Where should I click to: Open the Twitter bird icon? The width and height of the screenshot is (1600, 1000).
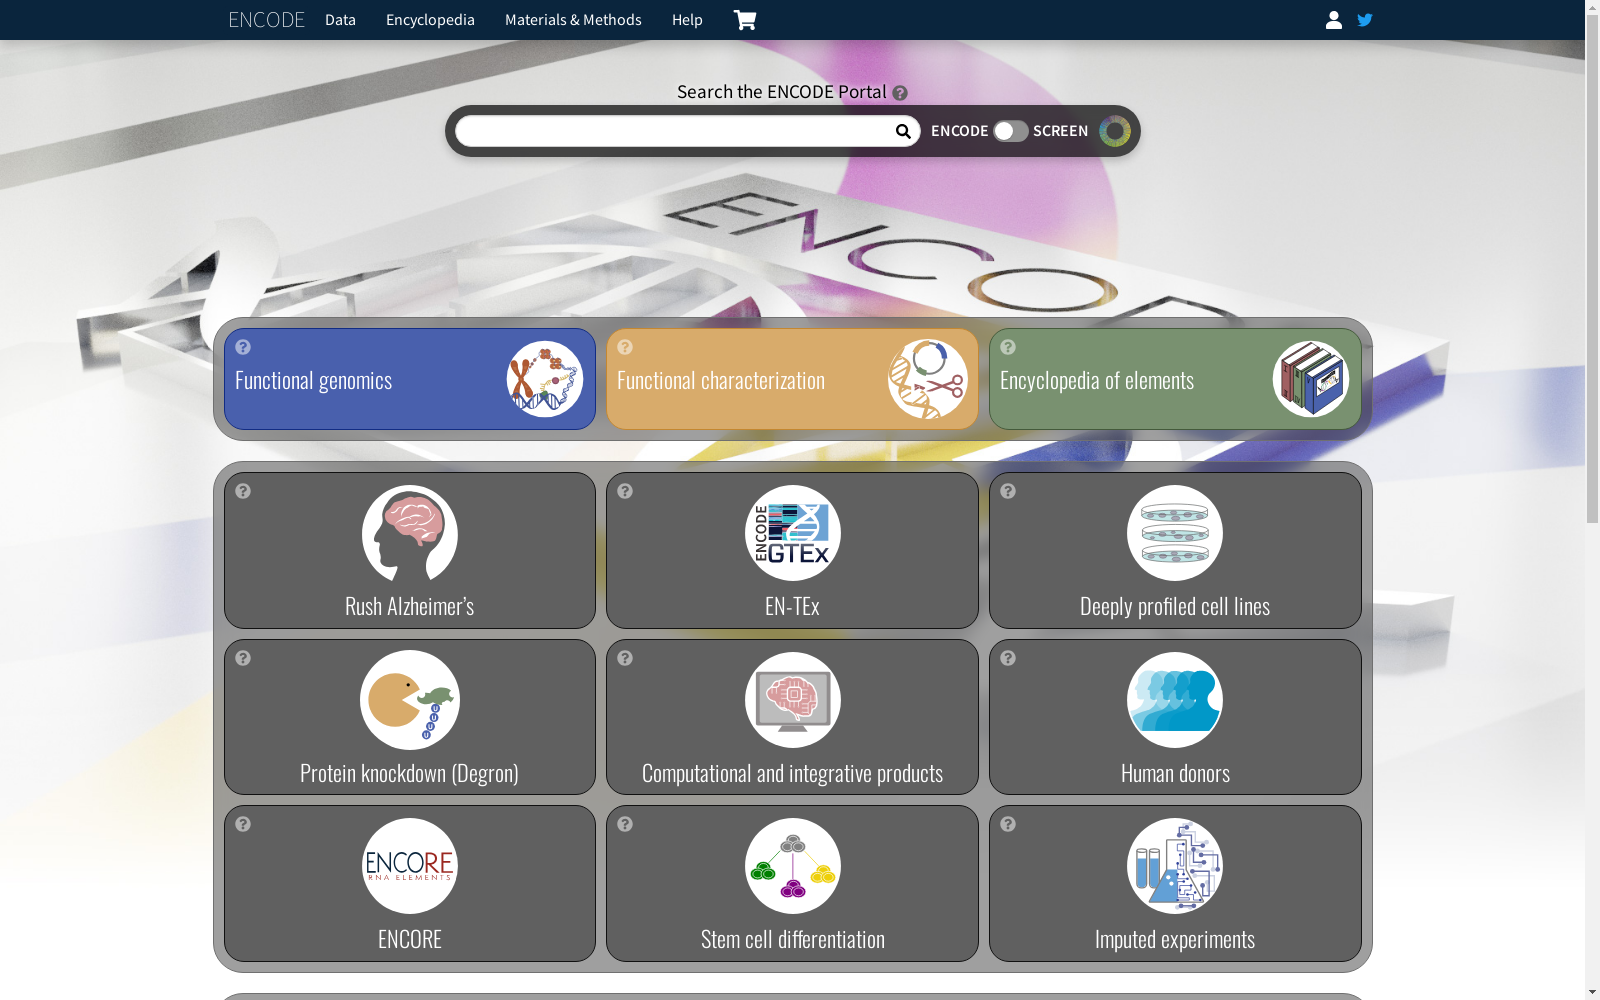(1365, 20)
